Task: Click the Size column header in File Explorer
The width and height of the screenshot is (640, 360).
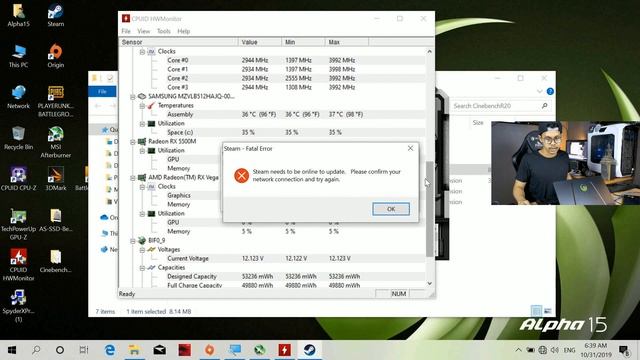Action: (x=478, y=122)
